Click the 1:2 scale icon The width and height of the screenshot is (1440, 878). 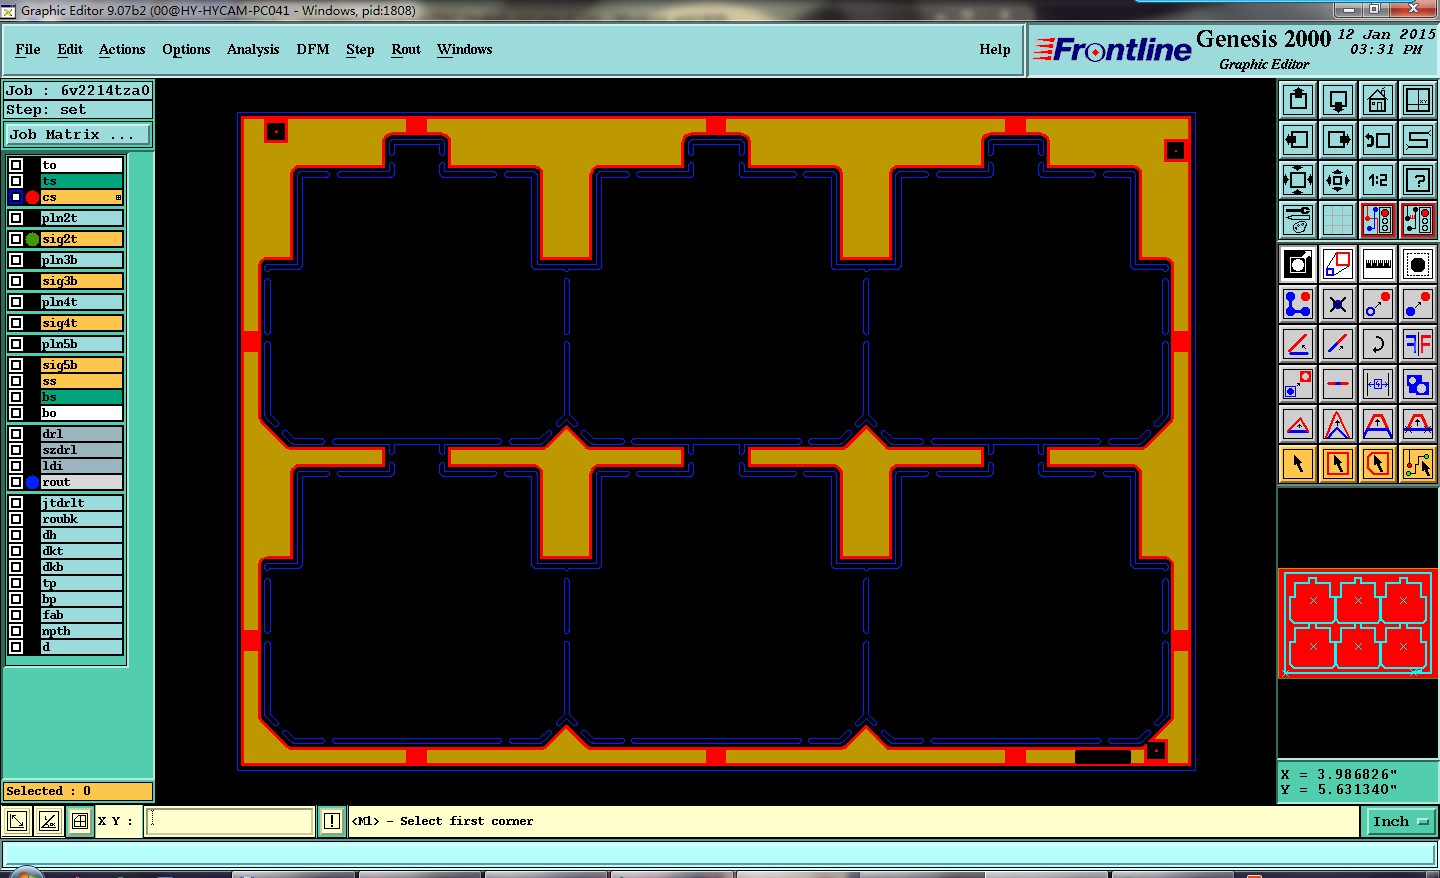[x=1378, y=180]
